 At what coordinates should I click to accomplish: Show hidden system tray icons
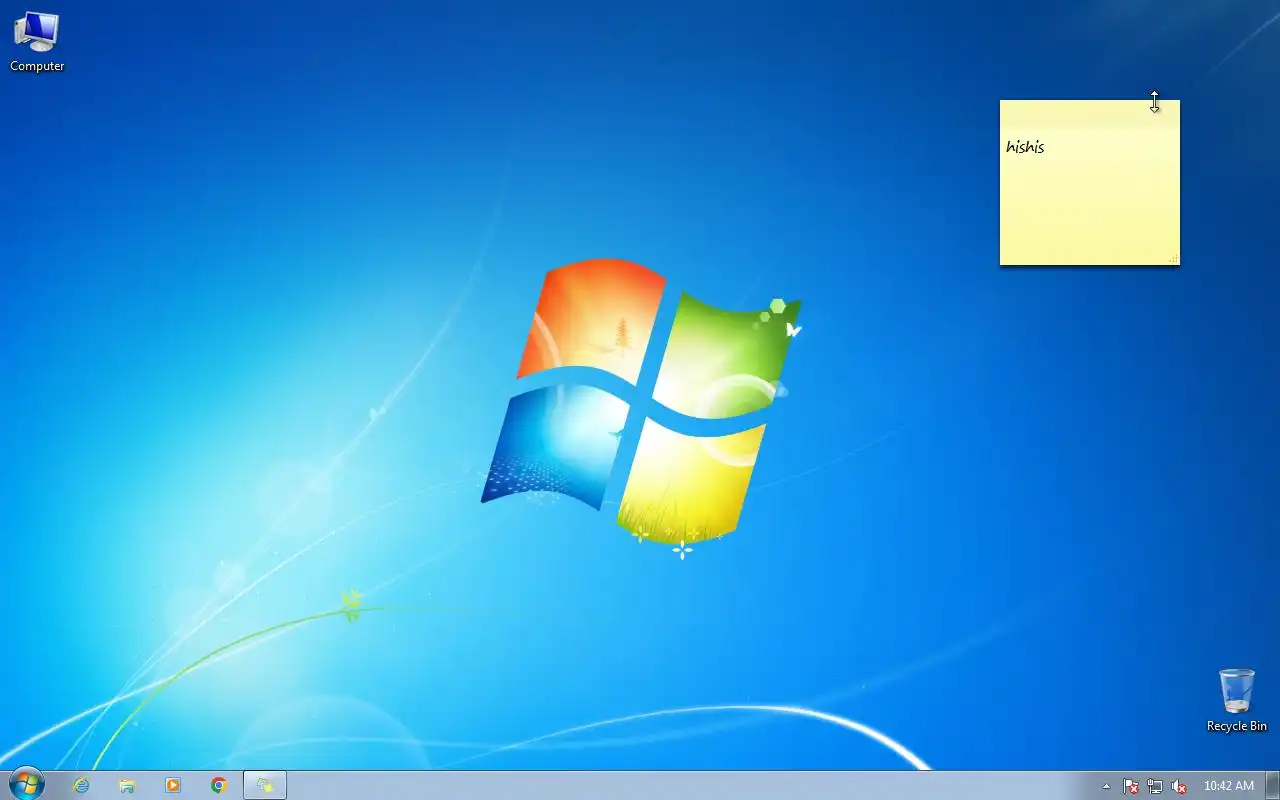coord(1106,786)
